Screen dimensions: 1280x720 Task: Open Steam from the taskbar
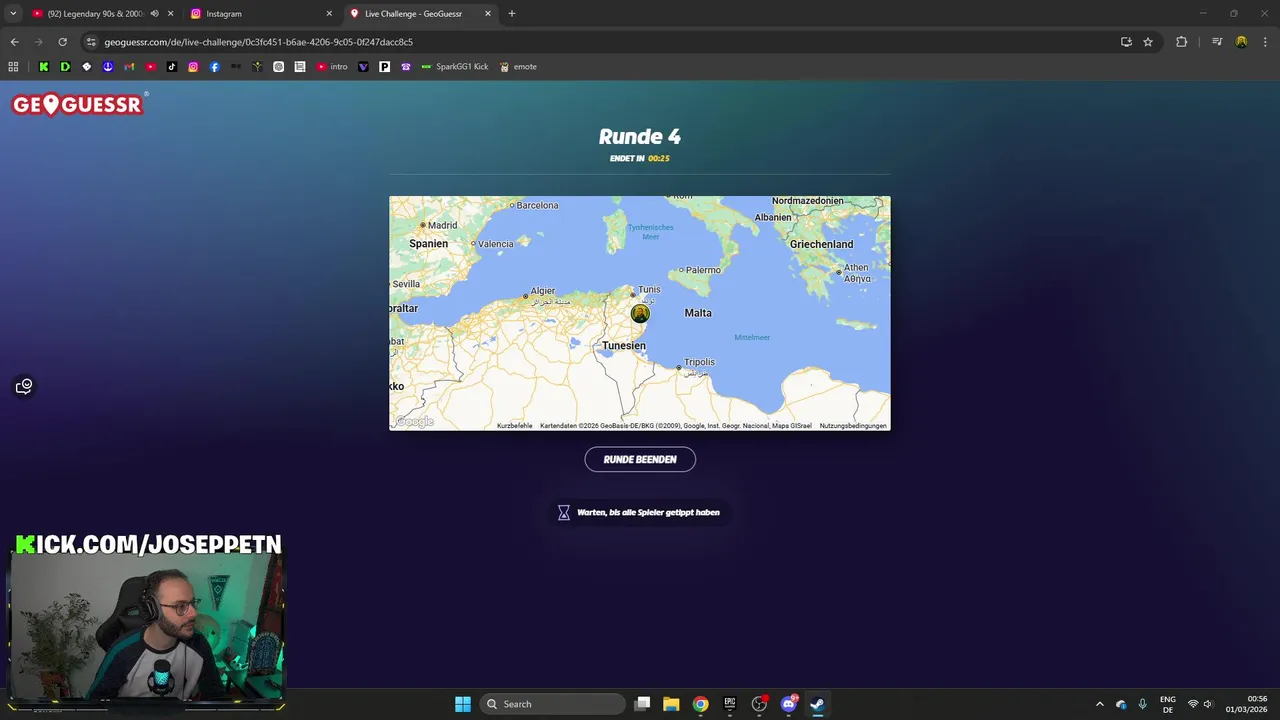(817, 704)
